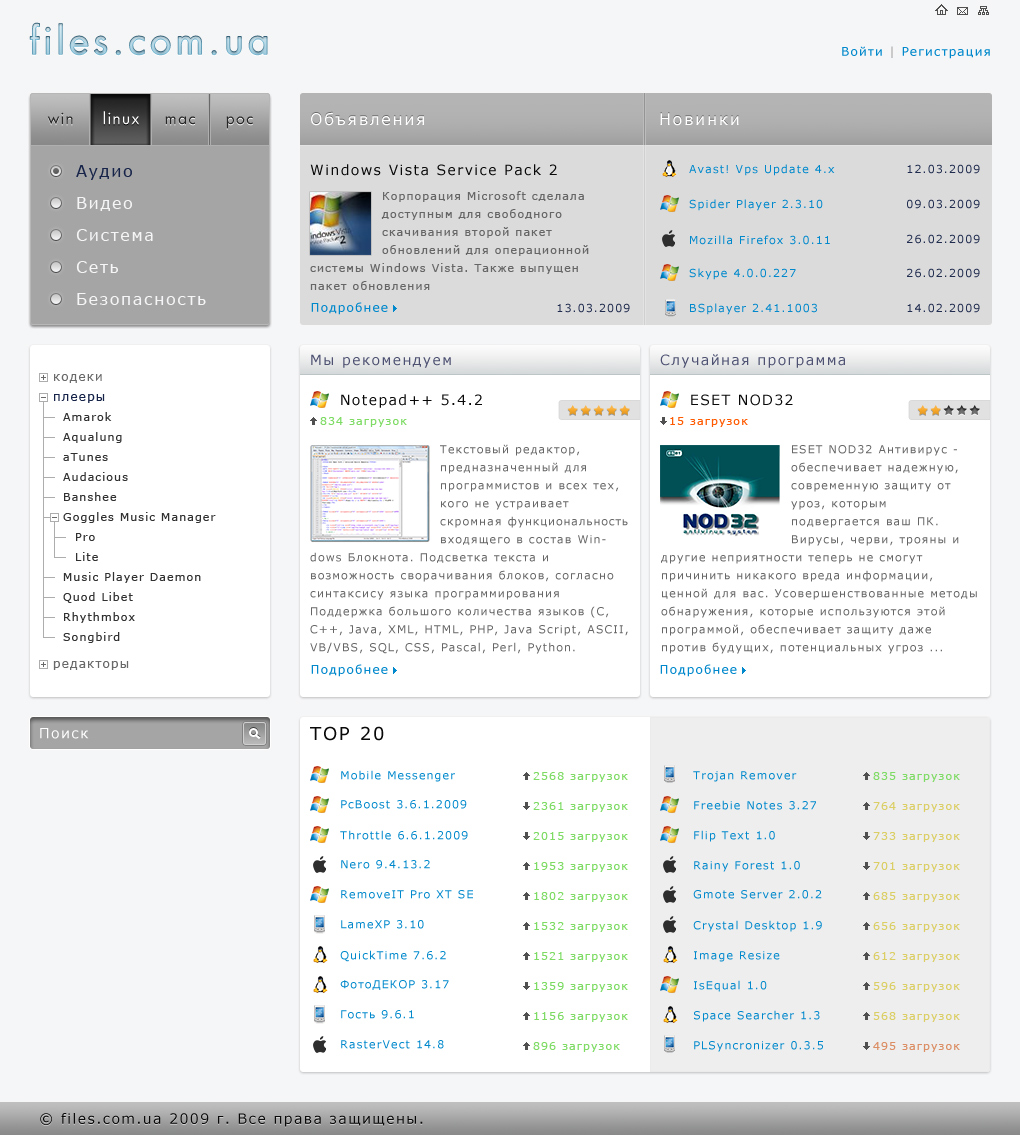
Task: Click the Windows icon beside Freebie Notes 3.27
Action: [670, 805]
